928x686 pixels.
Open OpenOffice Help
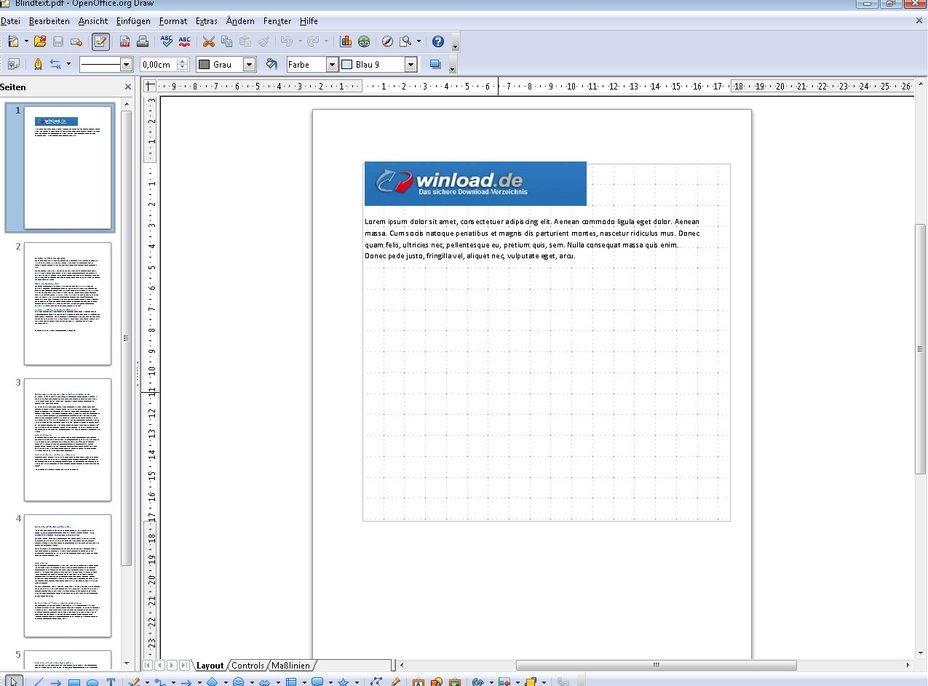coord(438,41)
